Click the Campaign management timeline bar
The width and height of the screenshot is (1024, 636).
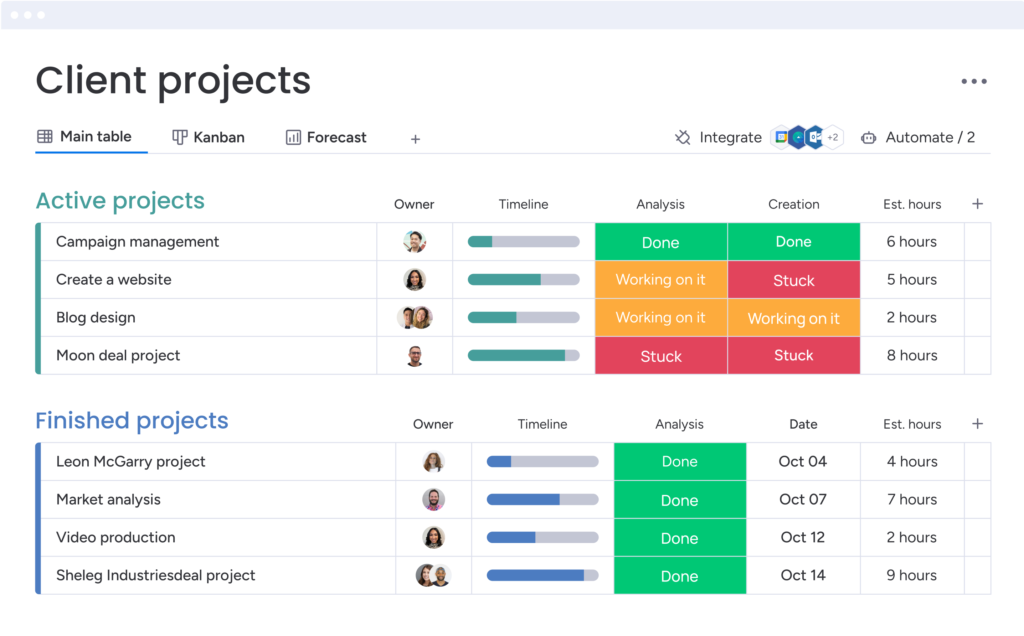click(523, 242)
